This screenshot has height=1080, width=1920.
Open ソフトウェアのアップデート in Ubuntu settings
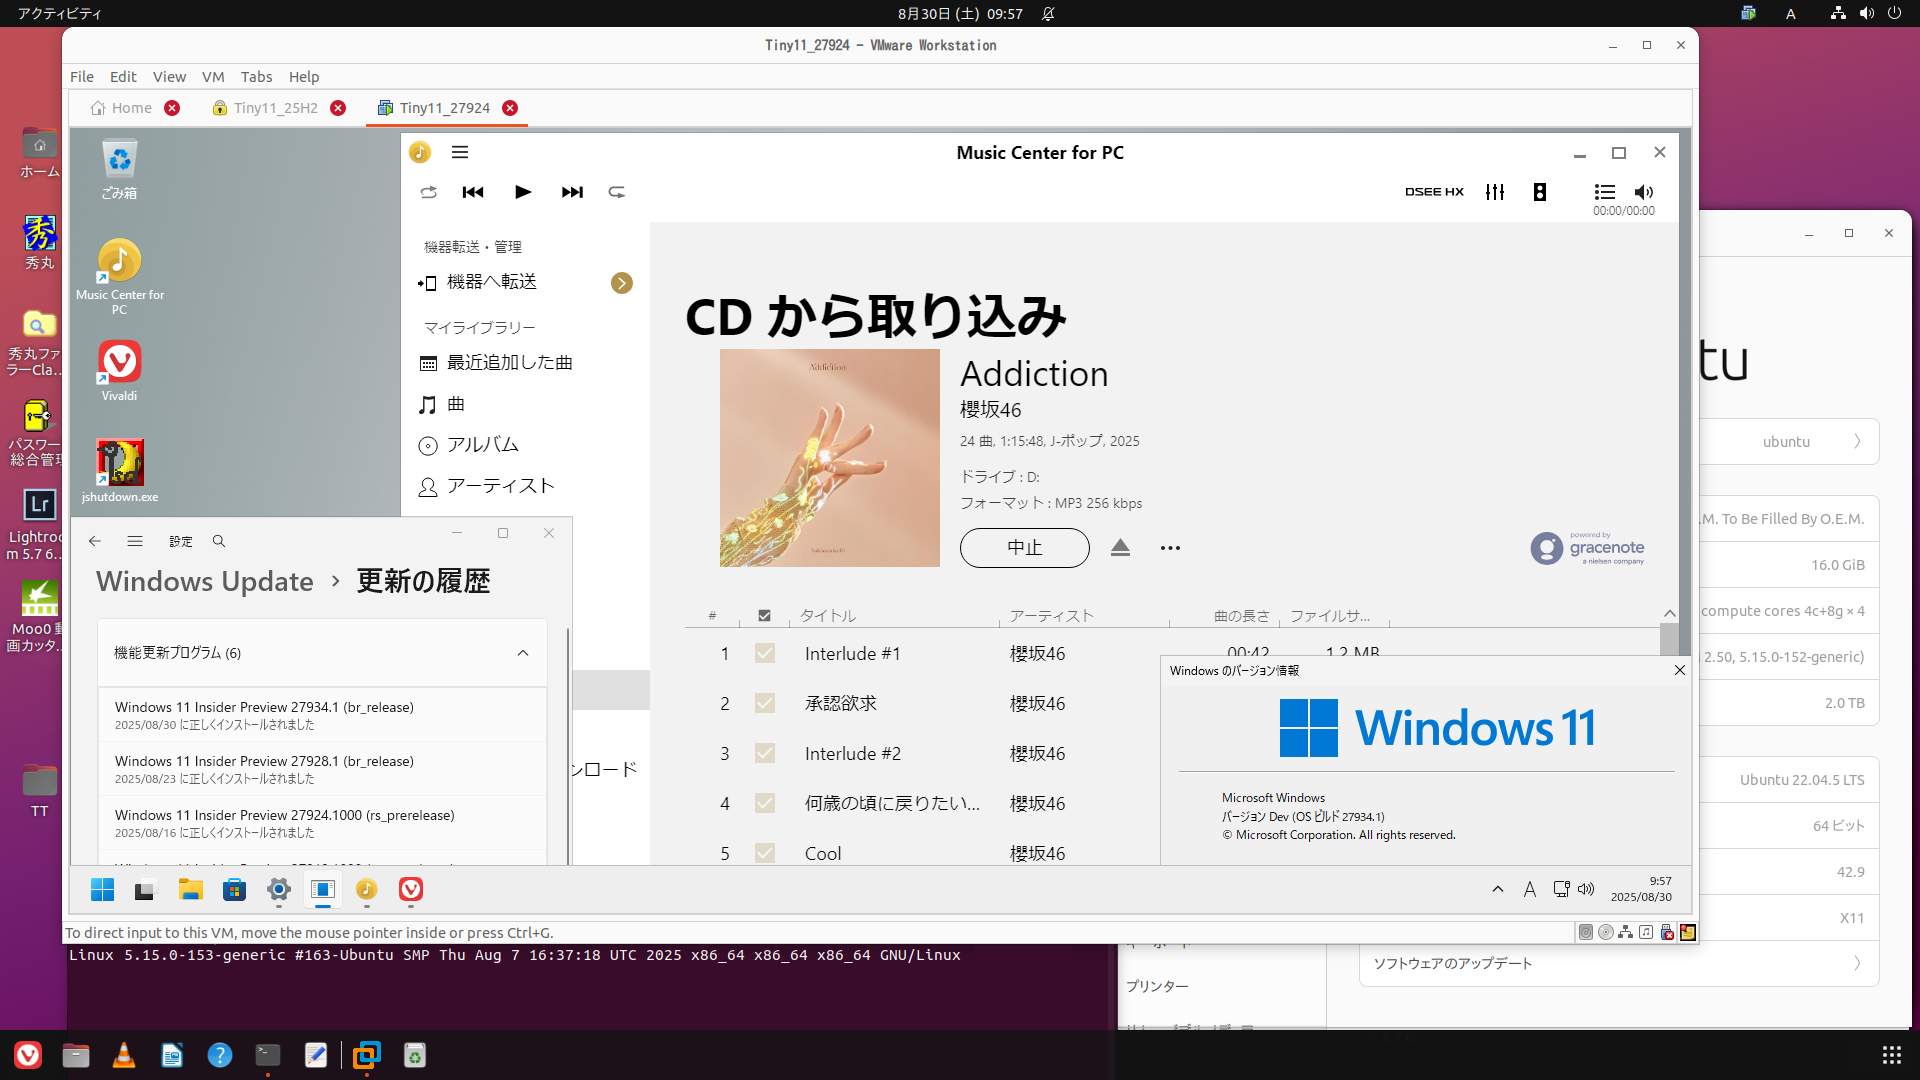pyautogui.click(x=1619, y=964)
